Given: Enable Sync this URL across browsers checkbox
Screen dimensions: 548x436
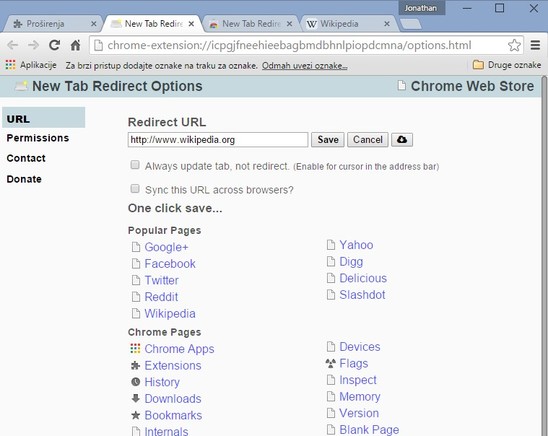Looking at the screenshot, I should point(135,189).
